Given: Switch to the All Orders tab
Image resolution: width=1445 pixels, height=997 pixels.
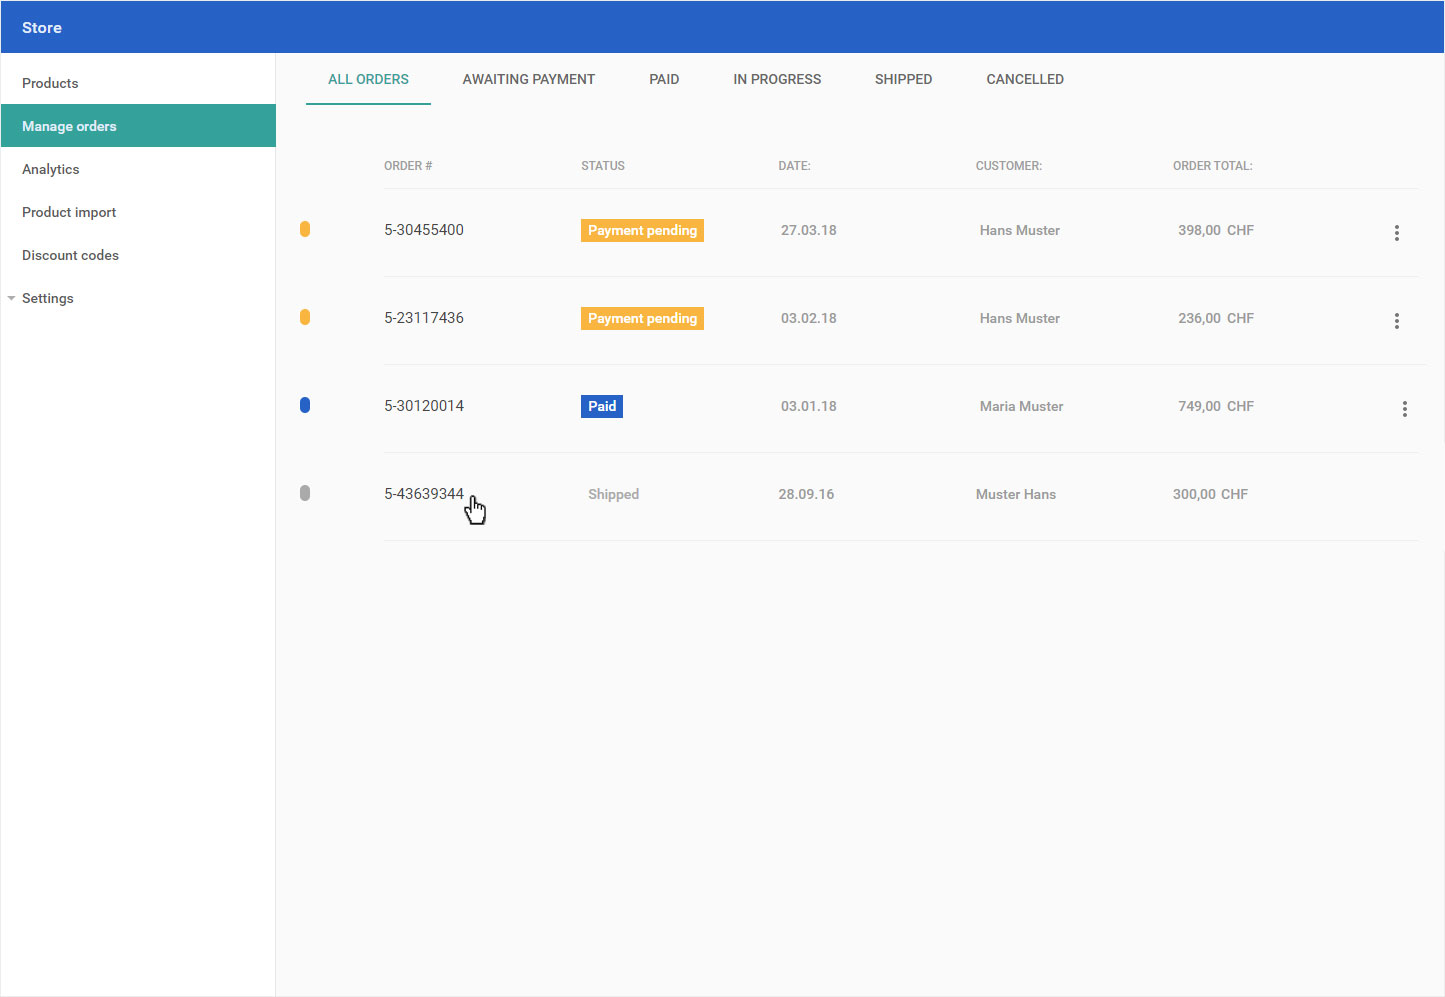Looking at the screenshot, I should point(368,79).
